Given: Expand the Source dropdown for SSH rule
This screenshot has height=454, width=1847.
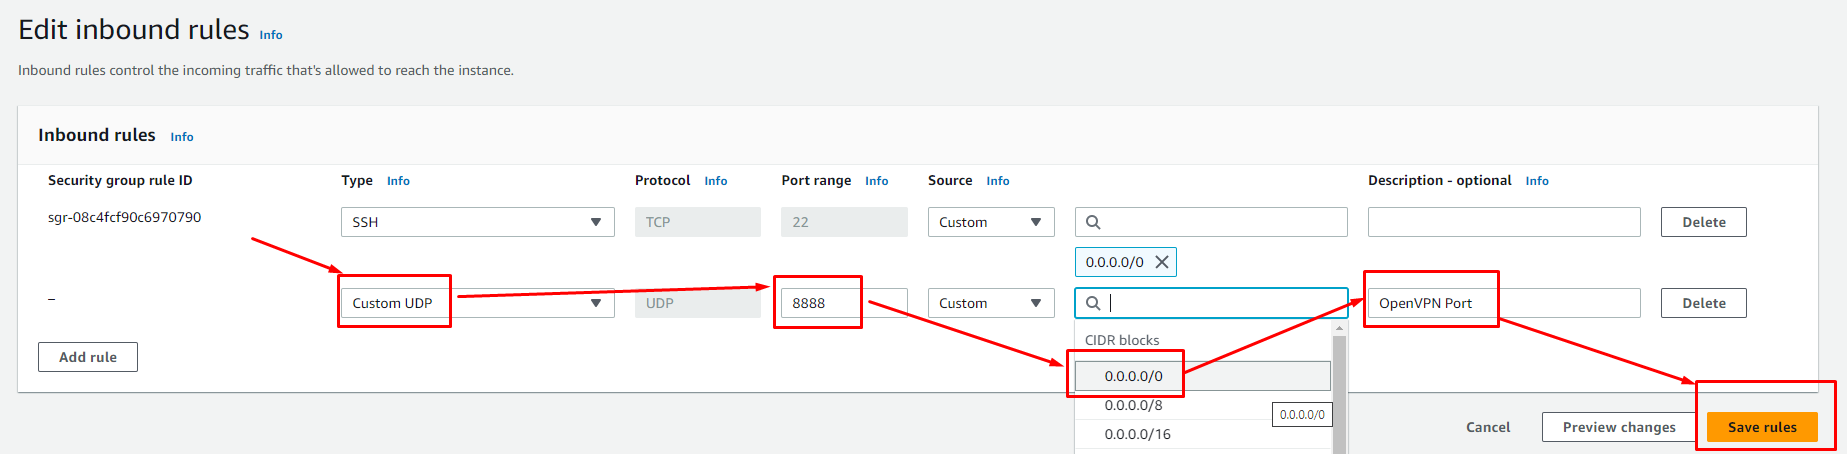Looking at the screenshot, I should 991,222.
